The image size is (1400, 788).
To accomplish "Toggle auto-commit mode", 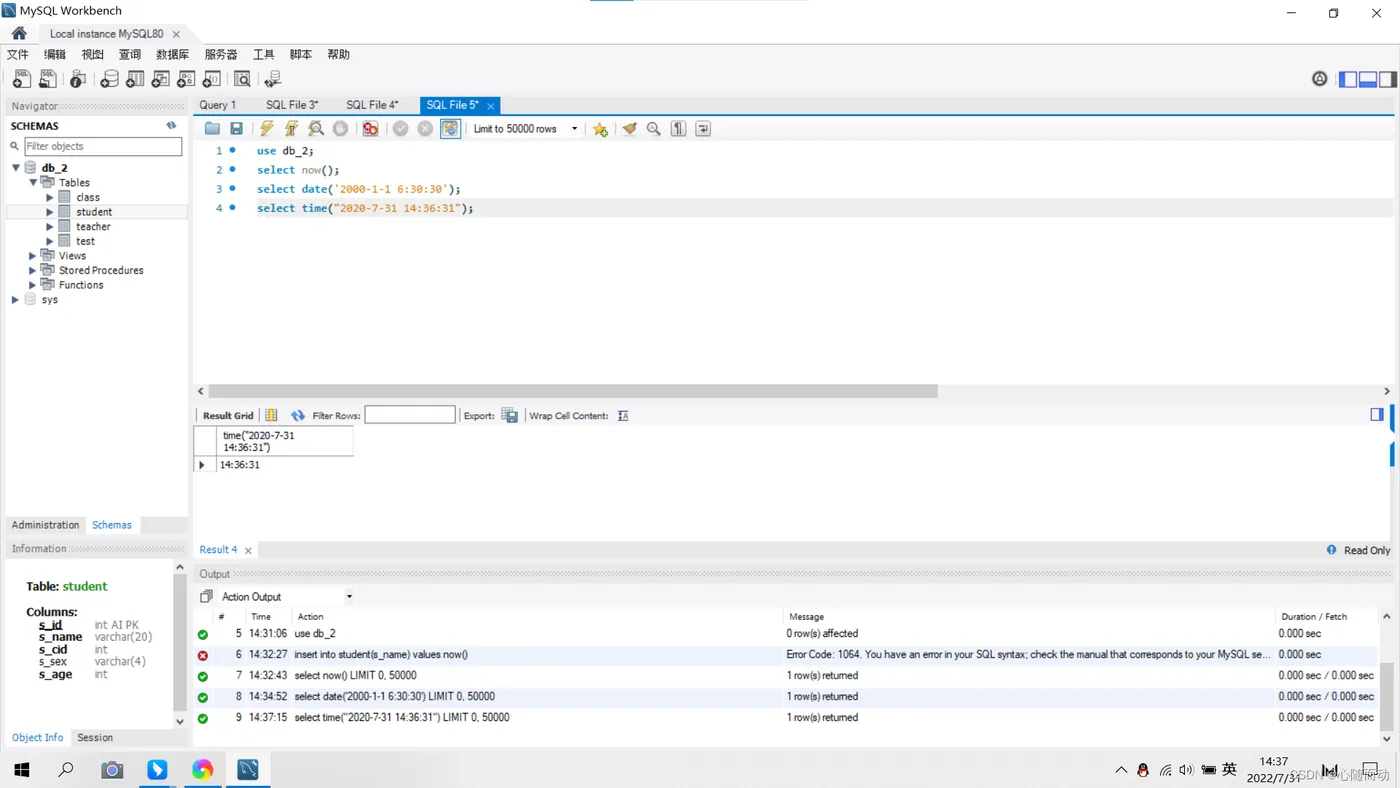I will (450, 129).
